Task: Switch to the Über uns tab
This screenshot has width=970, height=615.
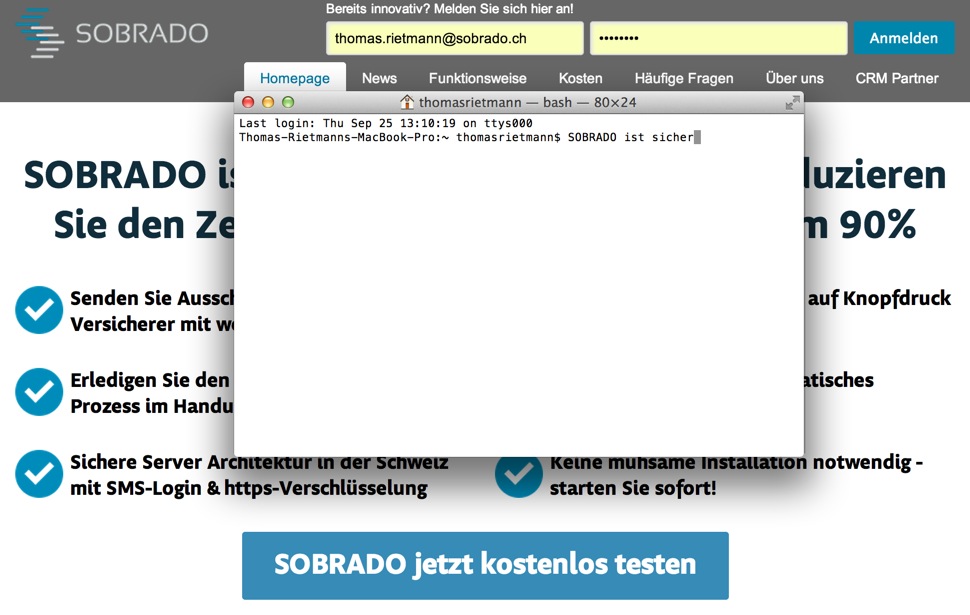Action: [794, 79]
